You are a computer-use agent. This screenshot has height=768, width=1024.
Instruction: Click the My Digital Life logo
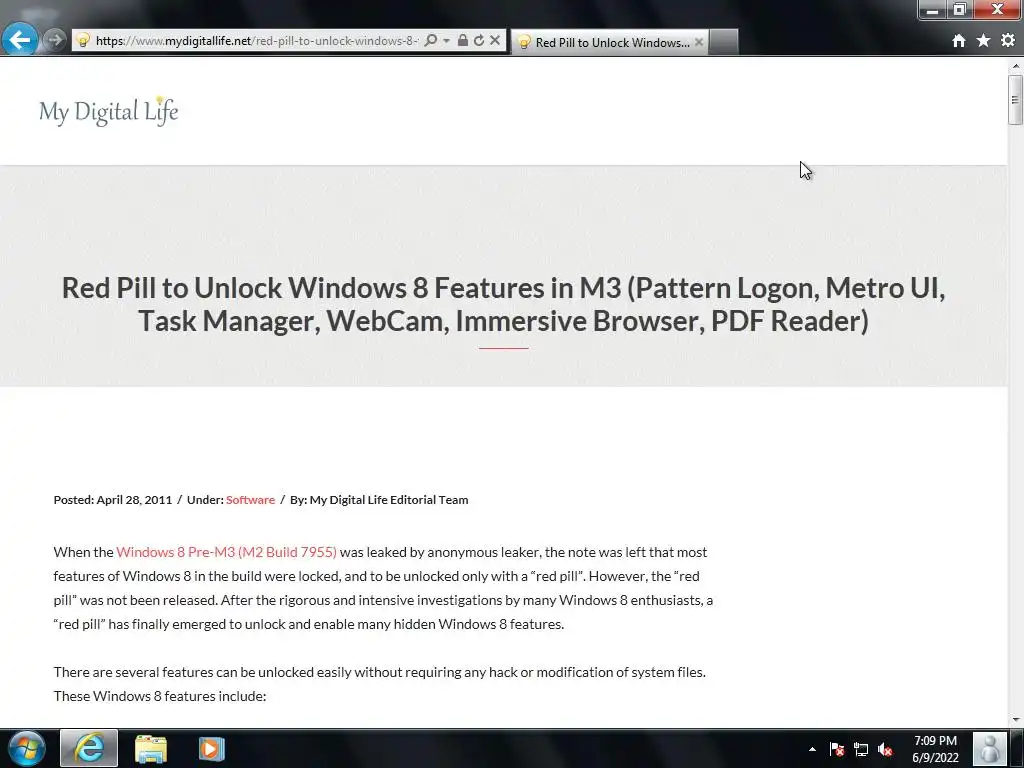pos(108,111)
